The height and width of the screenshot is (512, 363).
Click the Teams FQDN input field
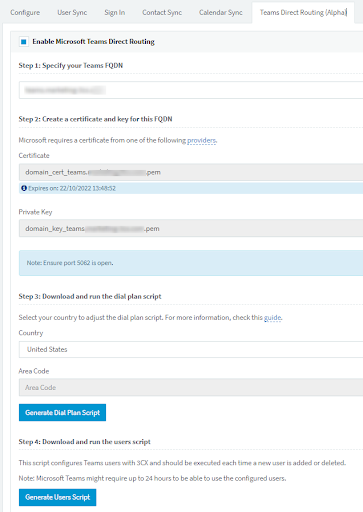click(x=191, y=90)
